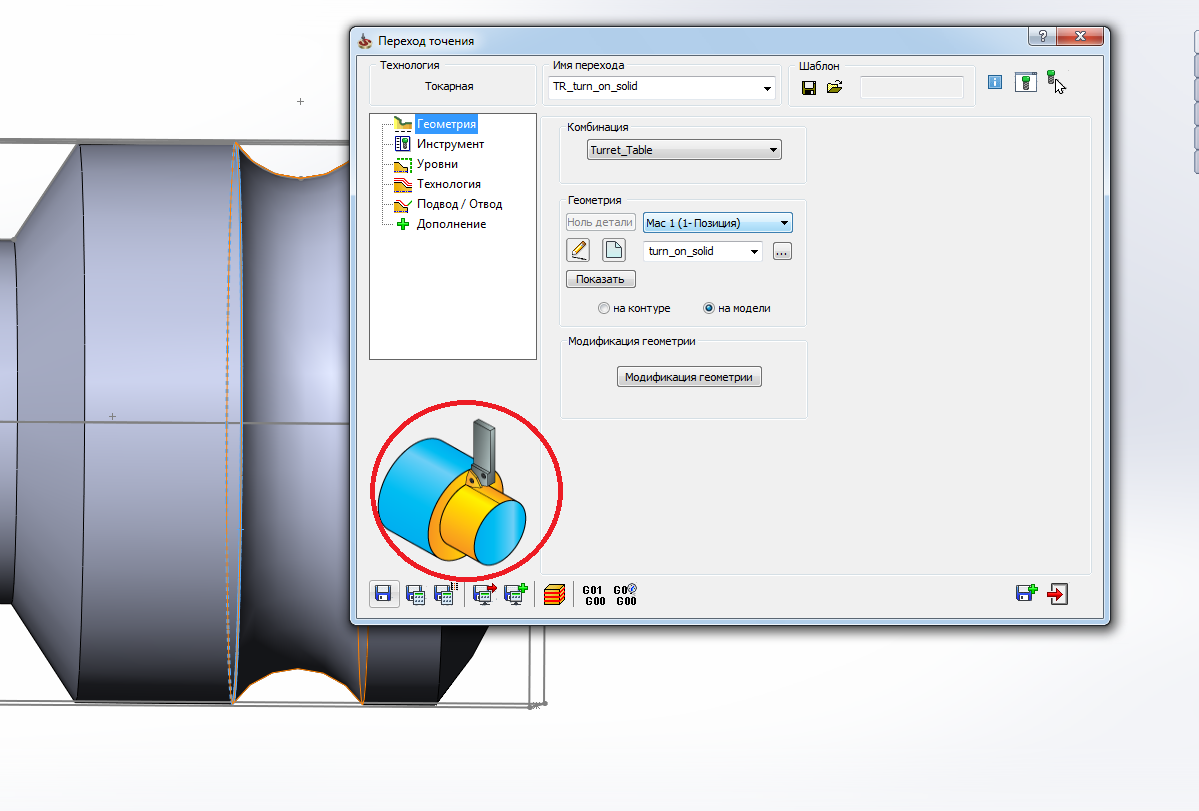Save the template with floppy icon under Шаблон
The height and width of the screenshot is (811, 1199).
click(809, 88)
